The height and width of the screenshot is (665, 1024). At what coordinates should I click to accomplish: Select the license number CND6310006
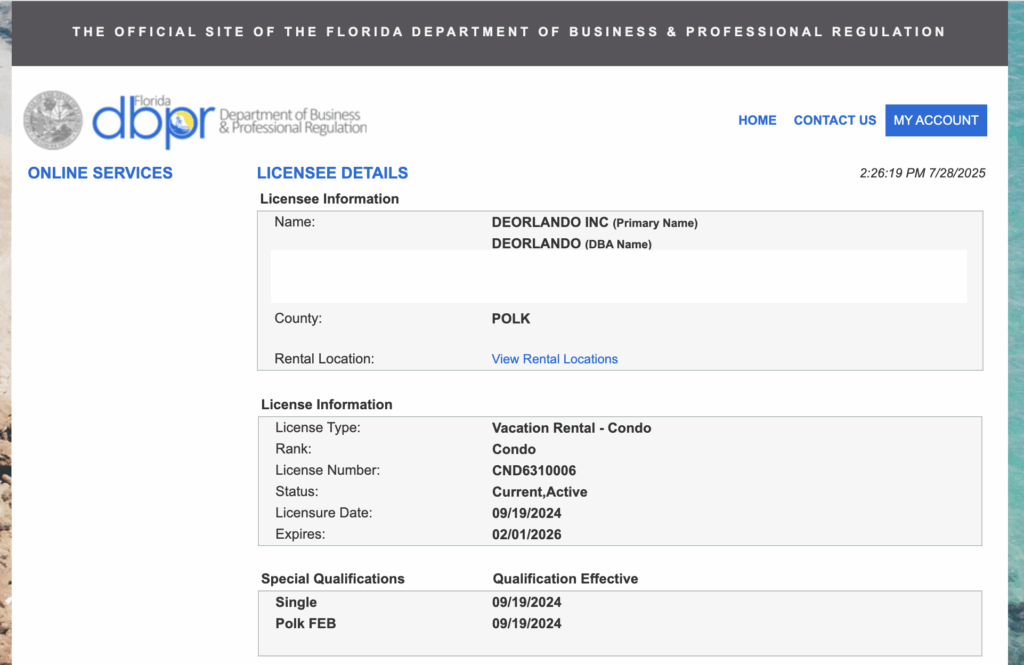click(x=533, y=470)
